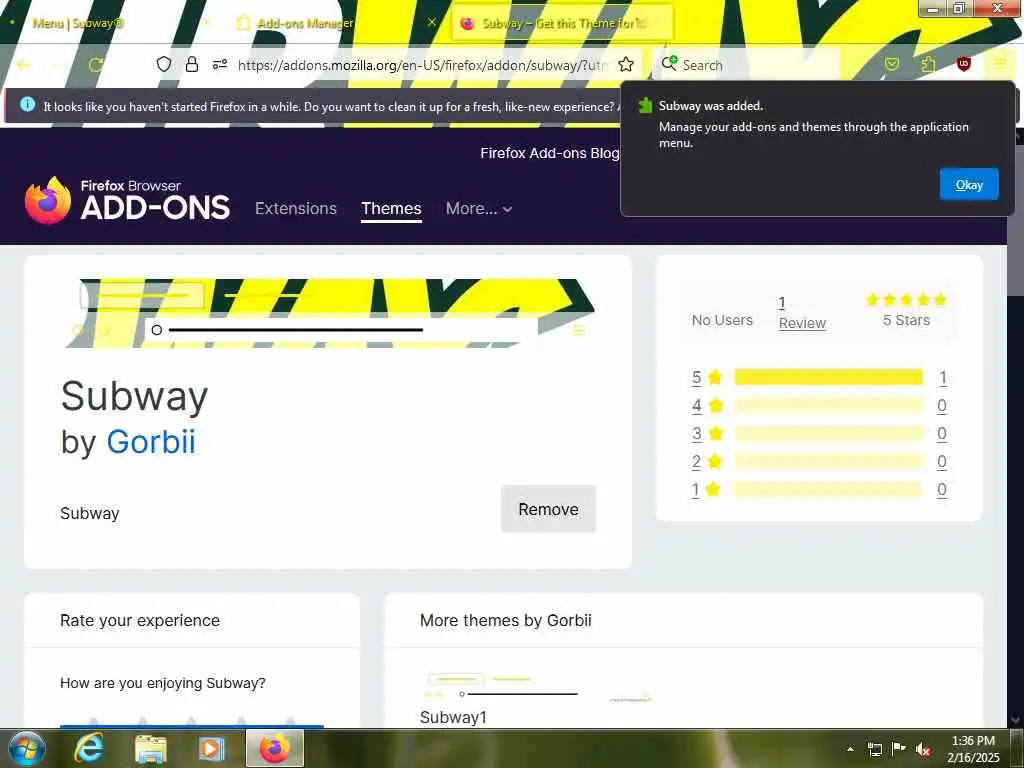The width and height of the screenshot is (1024, 768).
Task: Click the 3-star rating bar
Action: [x=829, y=433]
